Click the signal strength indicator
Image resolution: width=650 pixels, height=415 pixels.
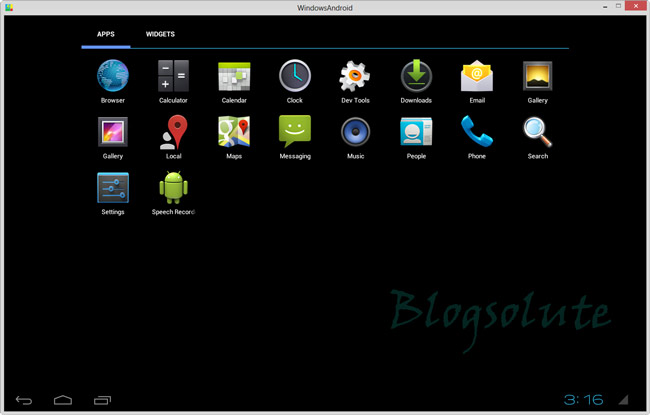[x=623, y=400]
